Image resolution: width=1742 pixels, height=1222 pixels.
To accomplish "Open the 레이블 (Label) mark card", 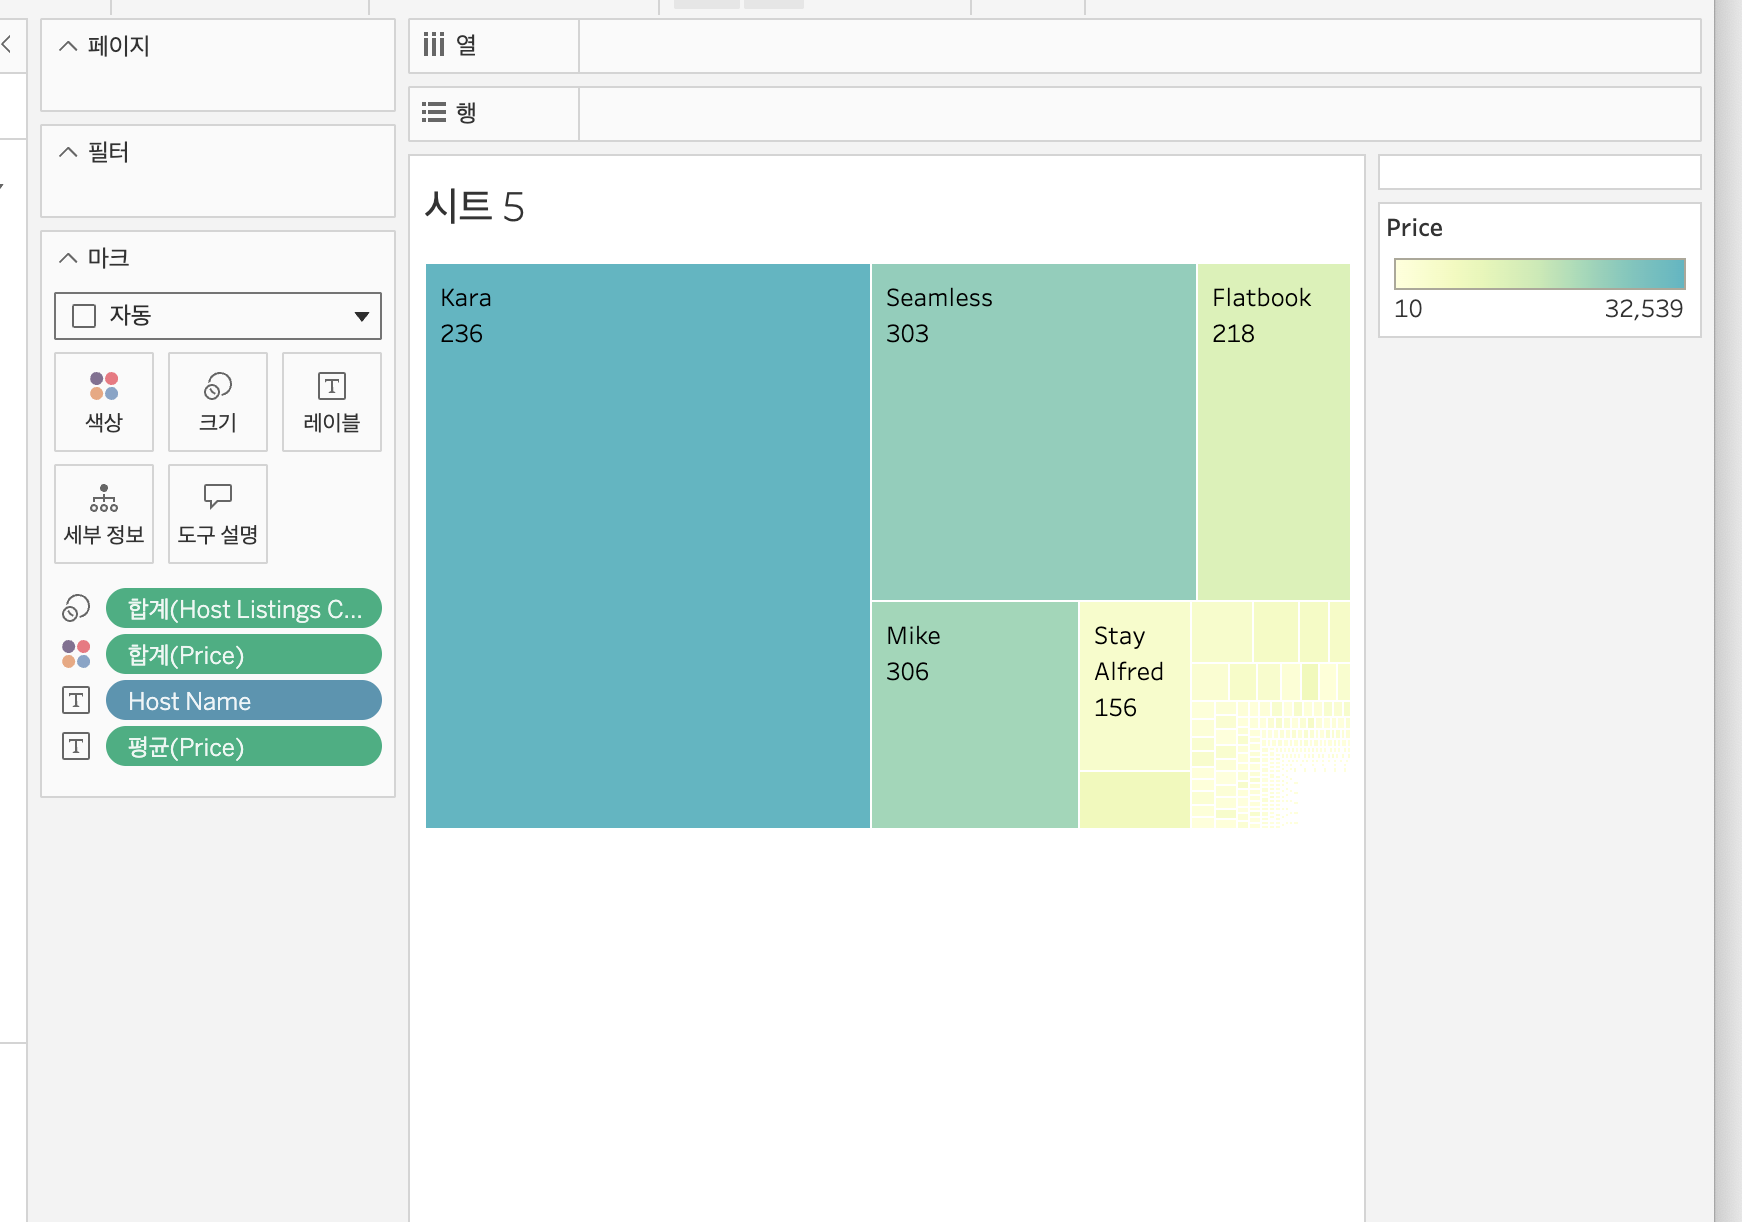I will point(332,402).
